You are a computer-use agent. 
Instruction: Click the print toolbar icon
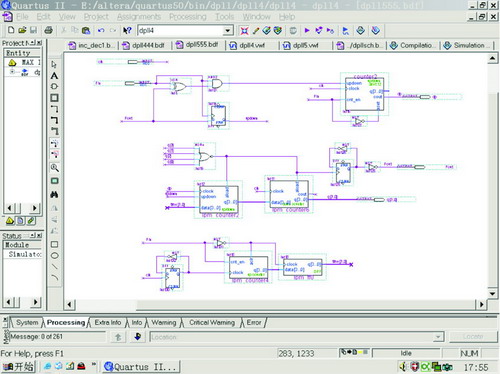(x=48, y=30)
